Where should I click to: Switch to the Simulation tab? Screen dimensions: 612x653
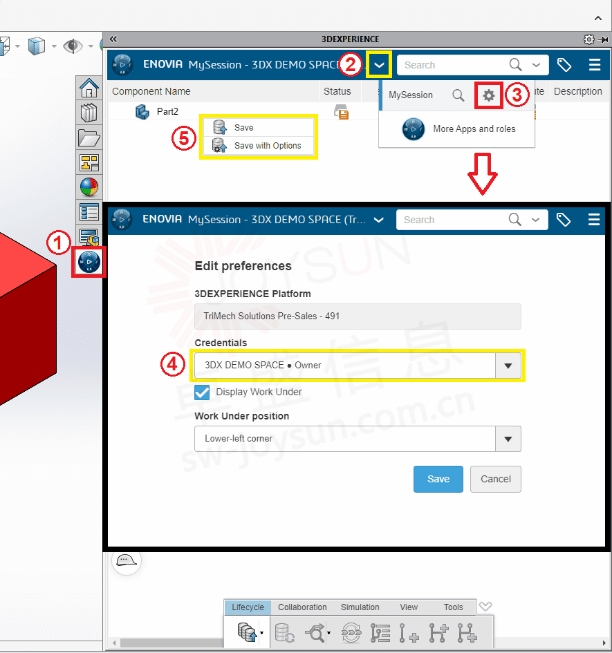(360, 607)
